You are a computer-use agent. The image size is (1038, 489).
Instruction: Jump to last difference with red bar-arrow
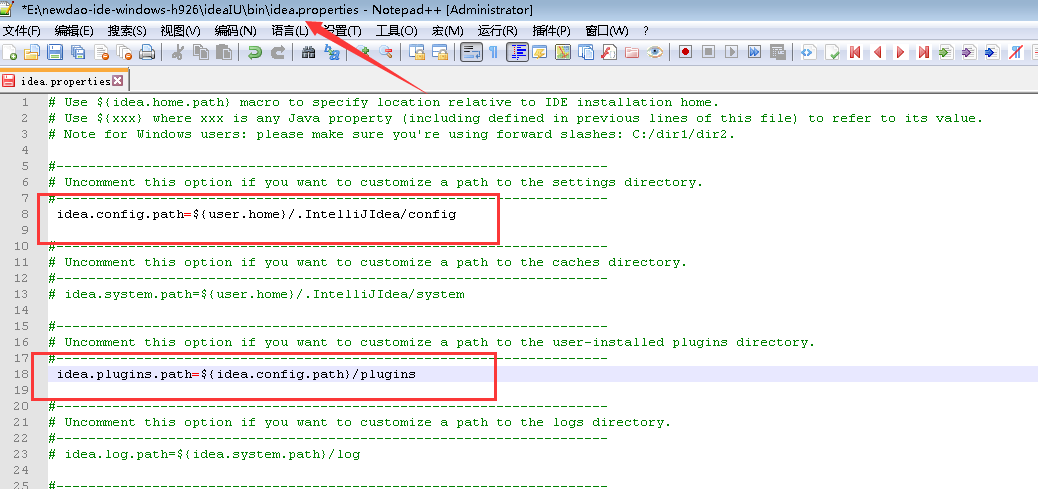(x=923, y=52)
